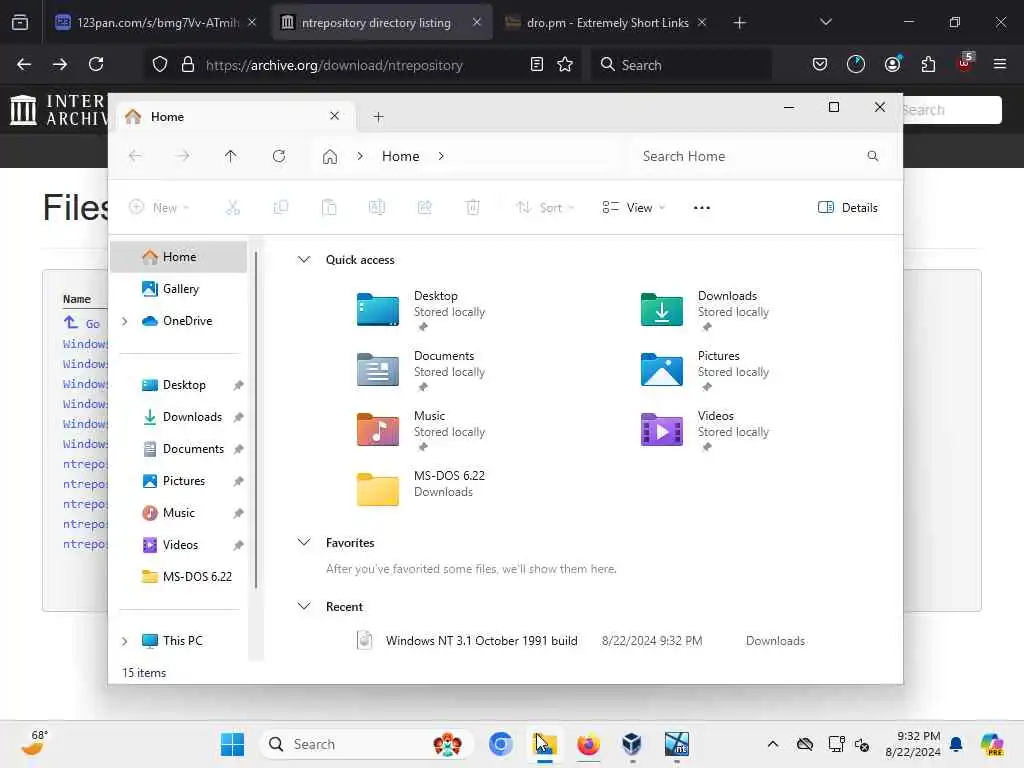The height and width of the screenshot is (768, 1024).
Task: Click the Search Home input field
Action: click(760, 156)
